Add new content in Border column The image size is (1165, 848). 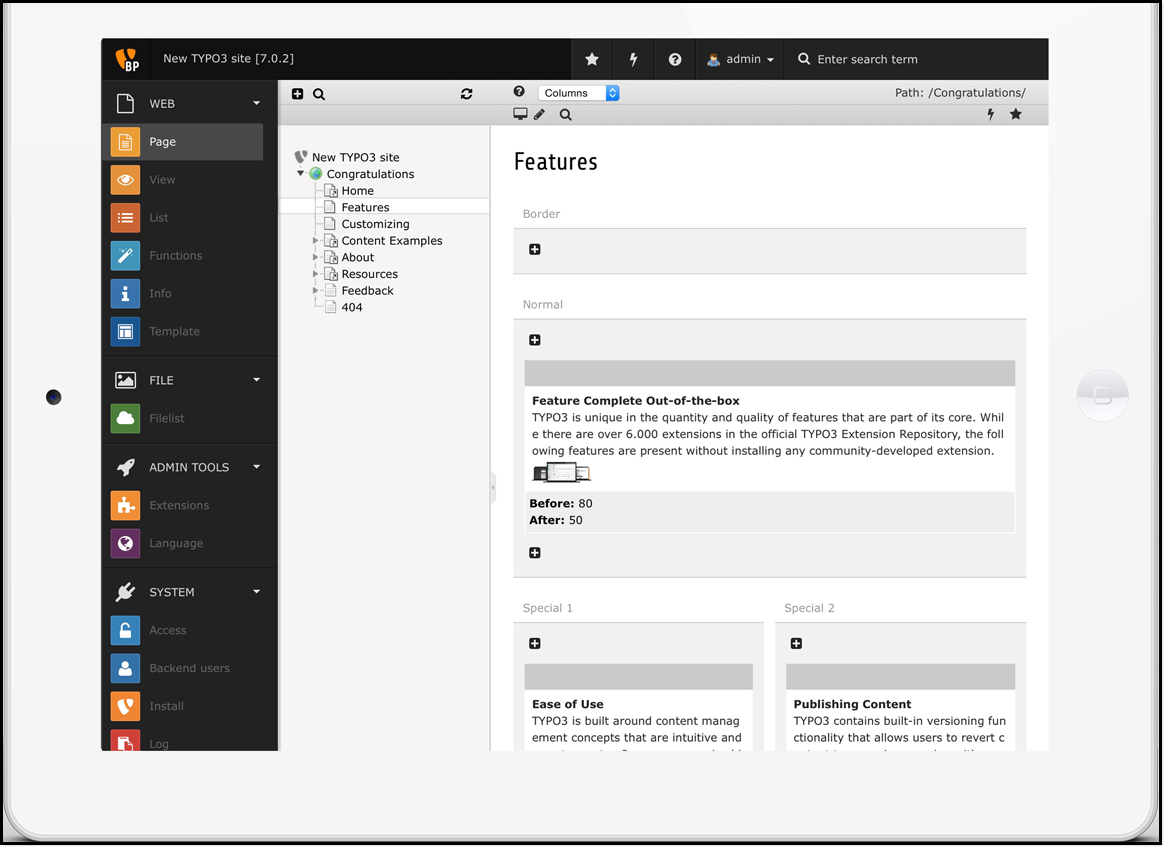coord(535,250)
